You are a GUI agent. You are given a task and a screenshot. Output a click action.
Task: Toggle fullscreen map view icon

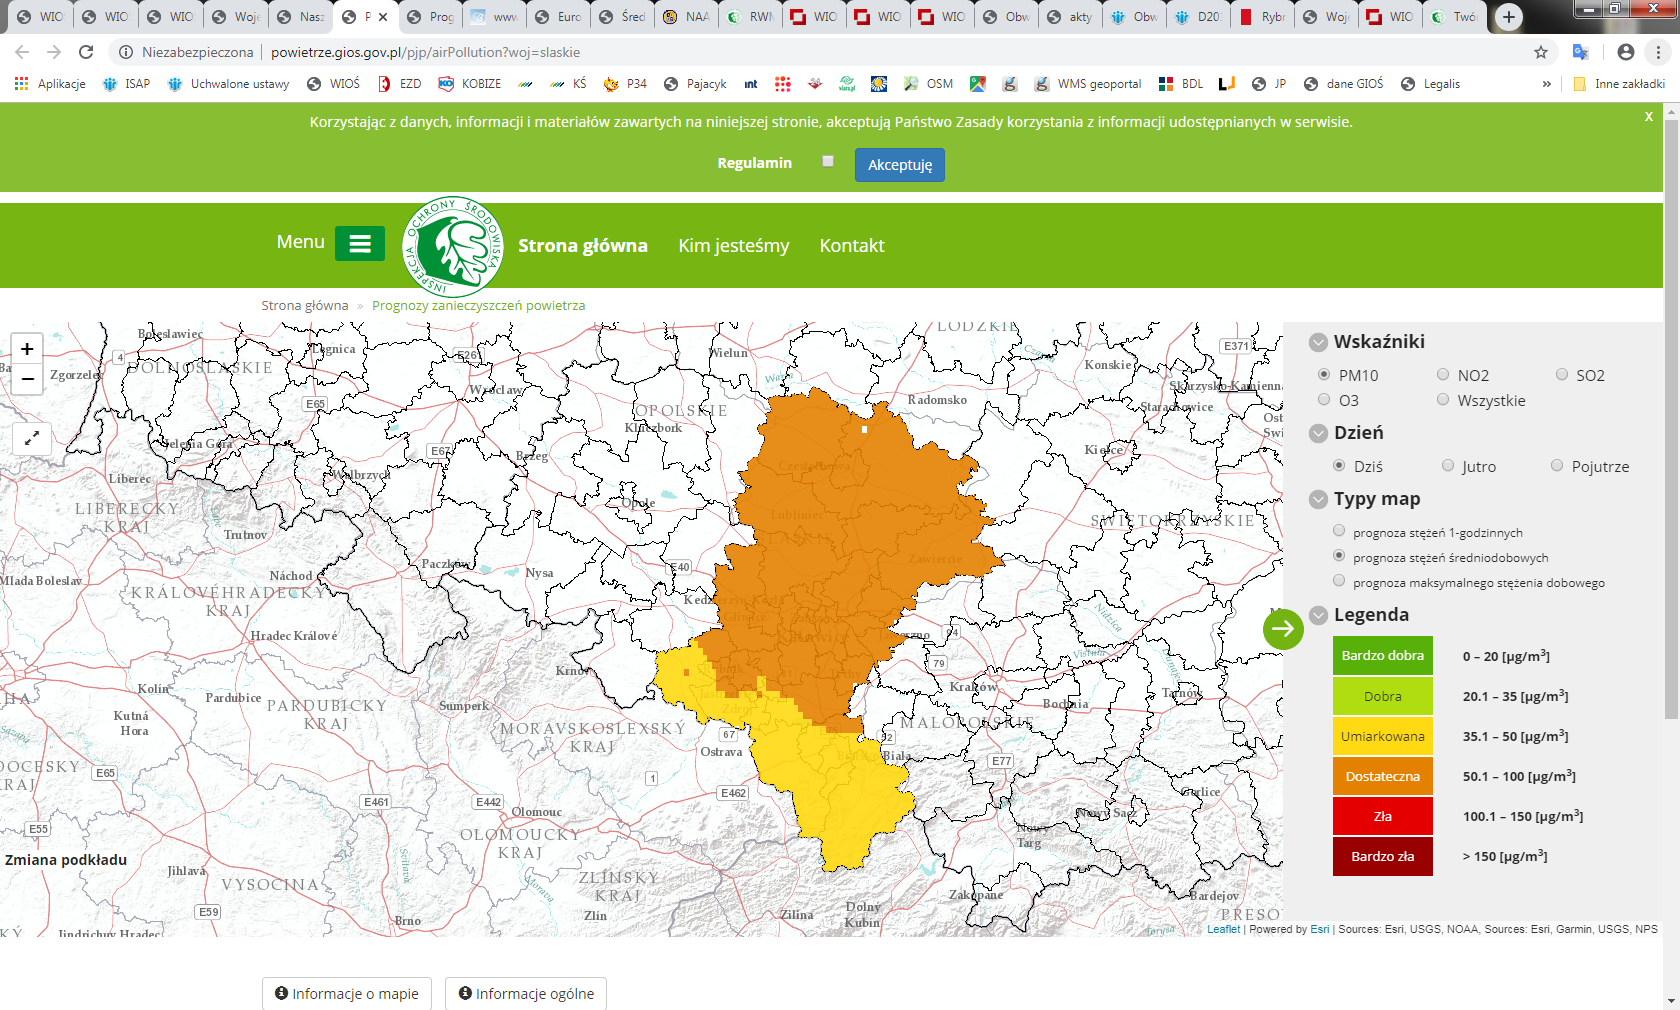tap(31, 438)
